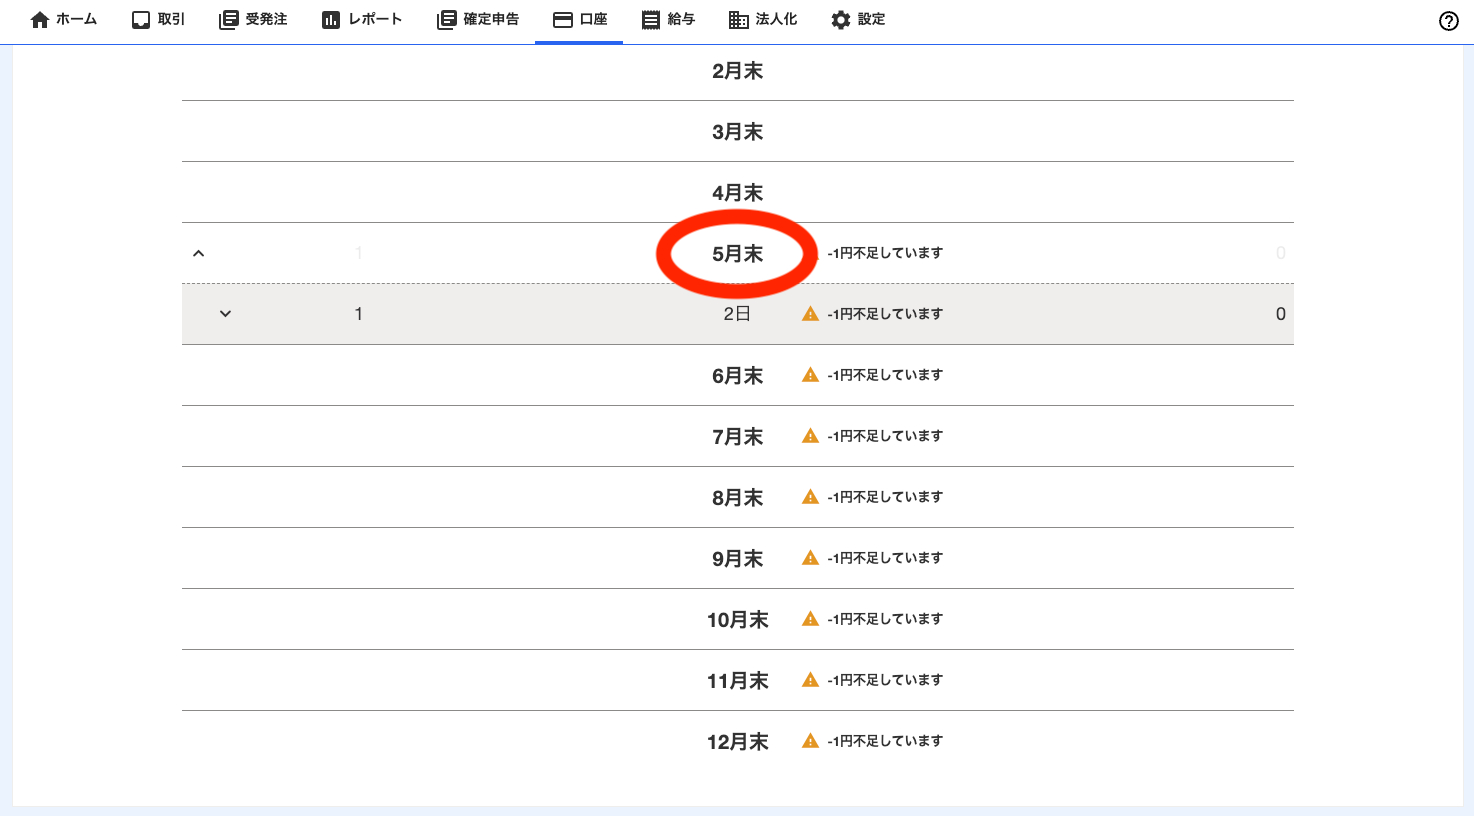Switch to the レポート menu label
Image resolution: width=1474 pixels, height=816 pixels.
[x=375, y=20]
